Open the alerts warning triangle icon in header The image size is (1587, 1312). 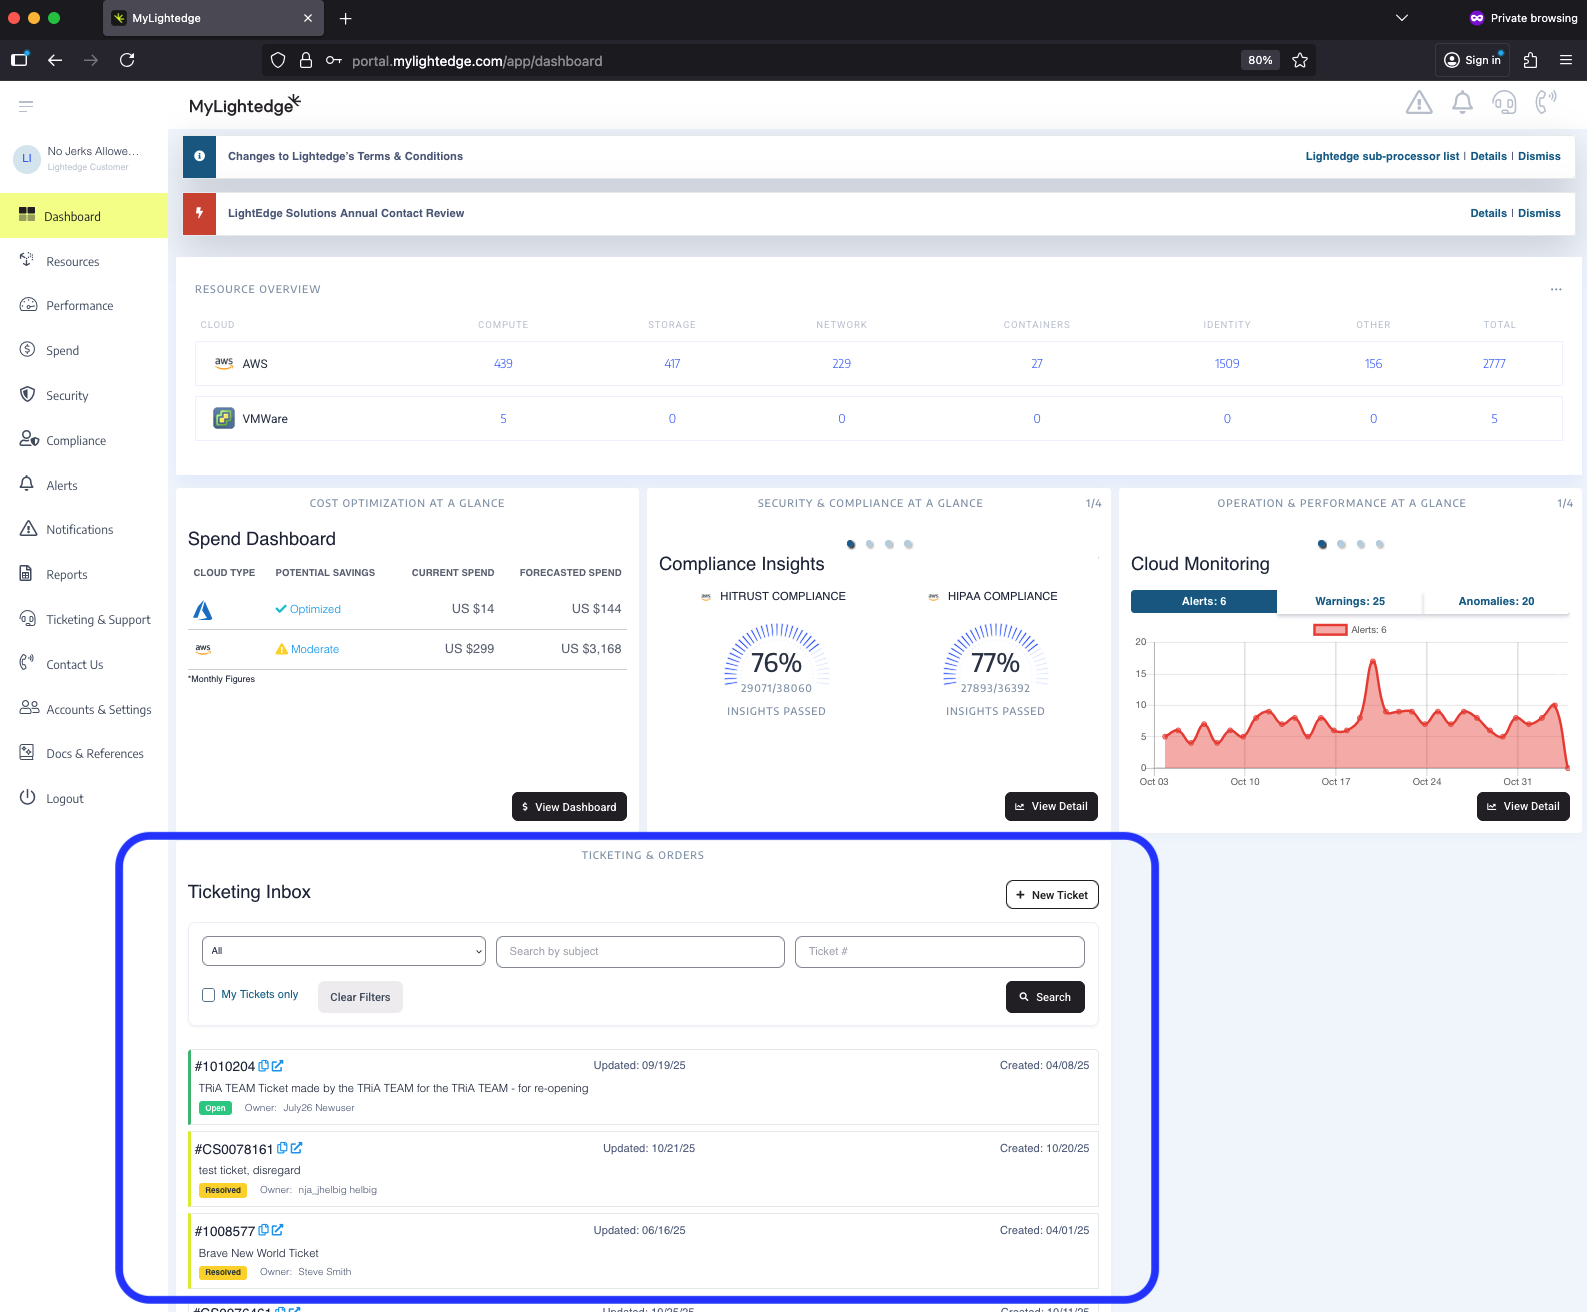[x=1419, y=103]
